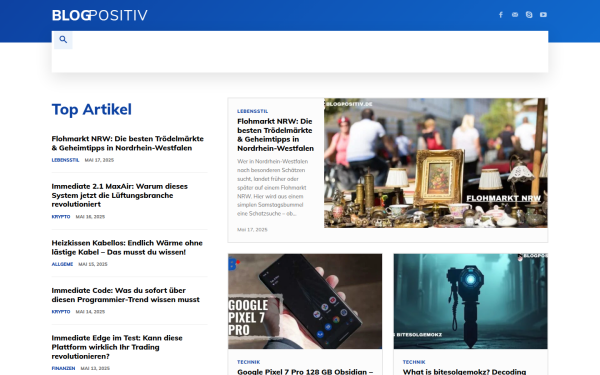The height and width of the screenshot is (375, 600).
Task: Click FINANZEN tag beside Mai 13, 2025
Action: pyautogui.click(x=64, y=368)
